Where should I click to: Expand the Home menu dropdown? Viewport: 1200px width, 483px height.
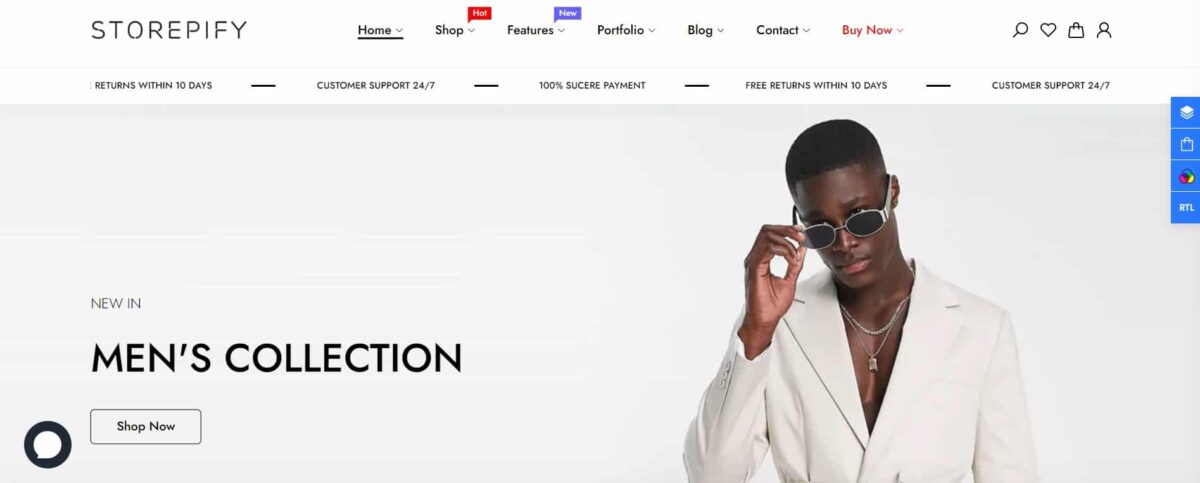click(380, 30)
